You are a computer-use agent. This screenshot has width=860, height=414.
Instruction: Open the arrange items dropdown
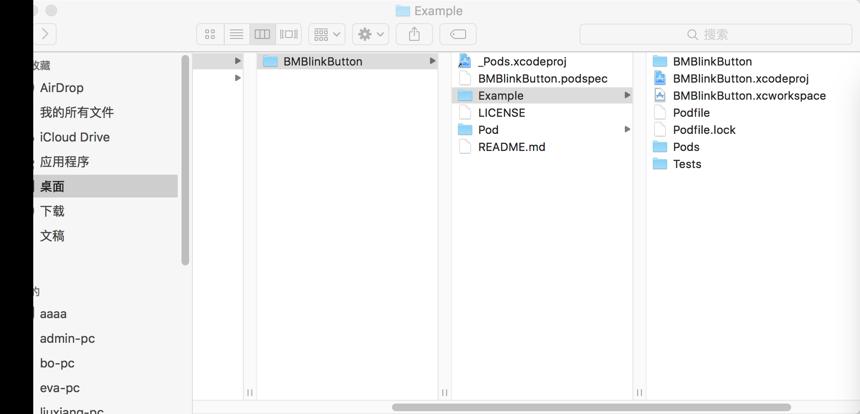tap(327, 35)
